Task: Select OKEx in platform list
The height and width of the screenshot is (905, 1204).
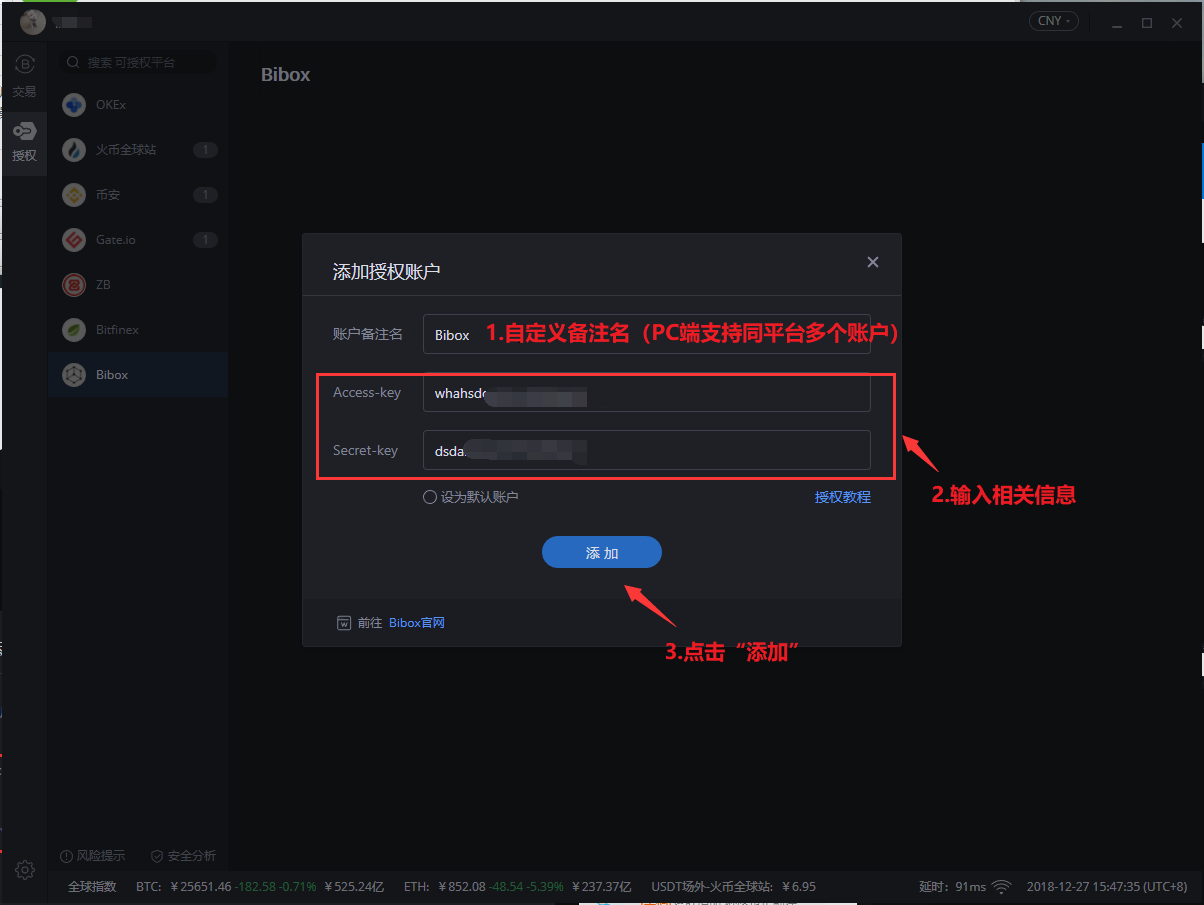Action: pyautogui.click(x=138, y=105)
